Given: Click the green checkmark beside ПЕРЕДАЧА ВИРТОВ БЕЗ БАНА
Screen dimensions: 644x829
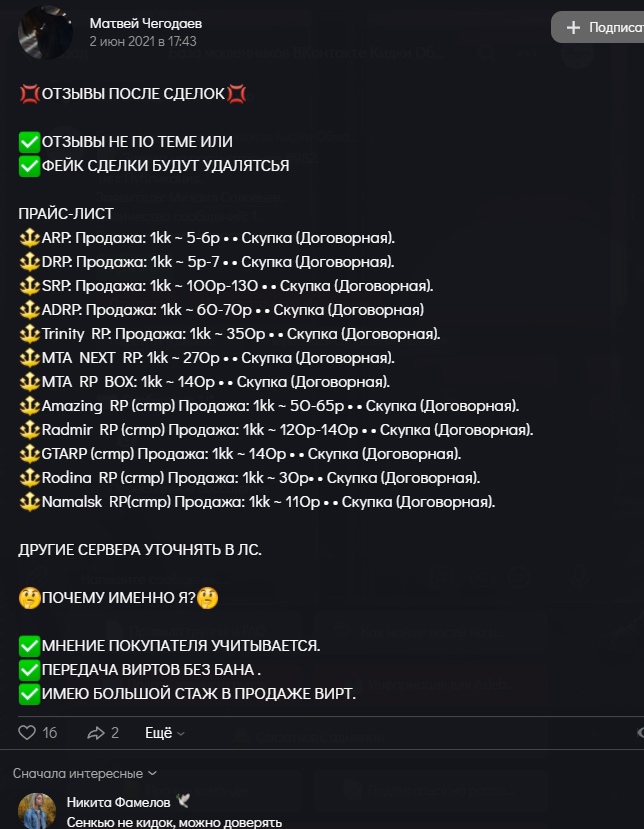Looking at the screenshot, I should [29, 669].
